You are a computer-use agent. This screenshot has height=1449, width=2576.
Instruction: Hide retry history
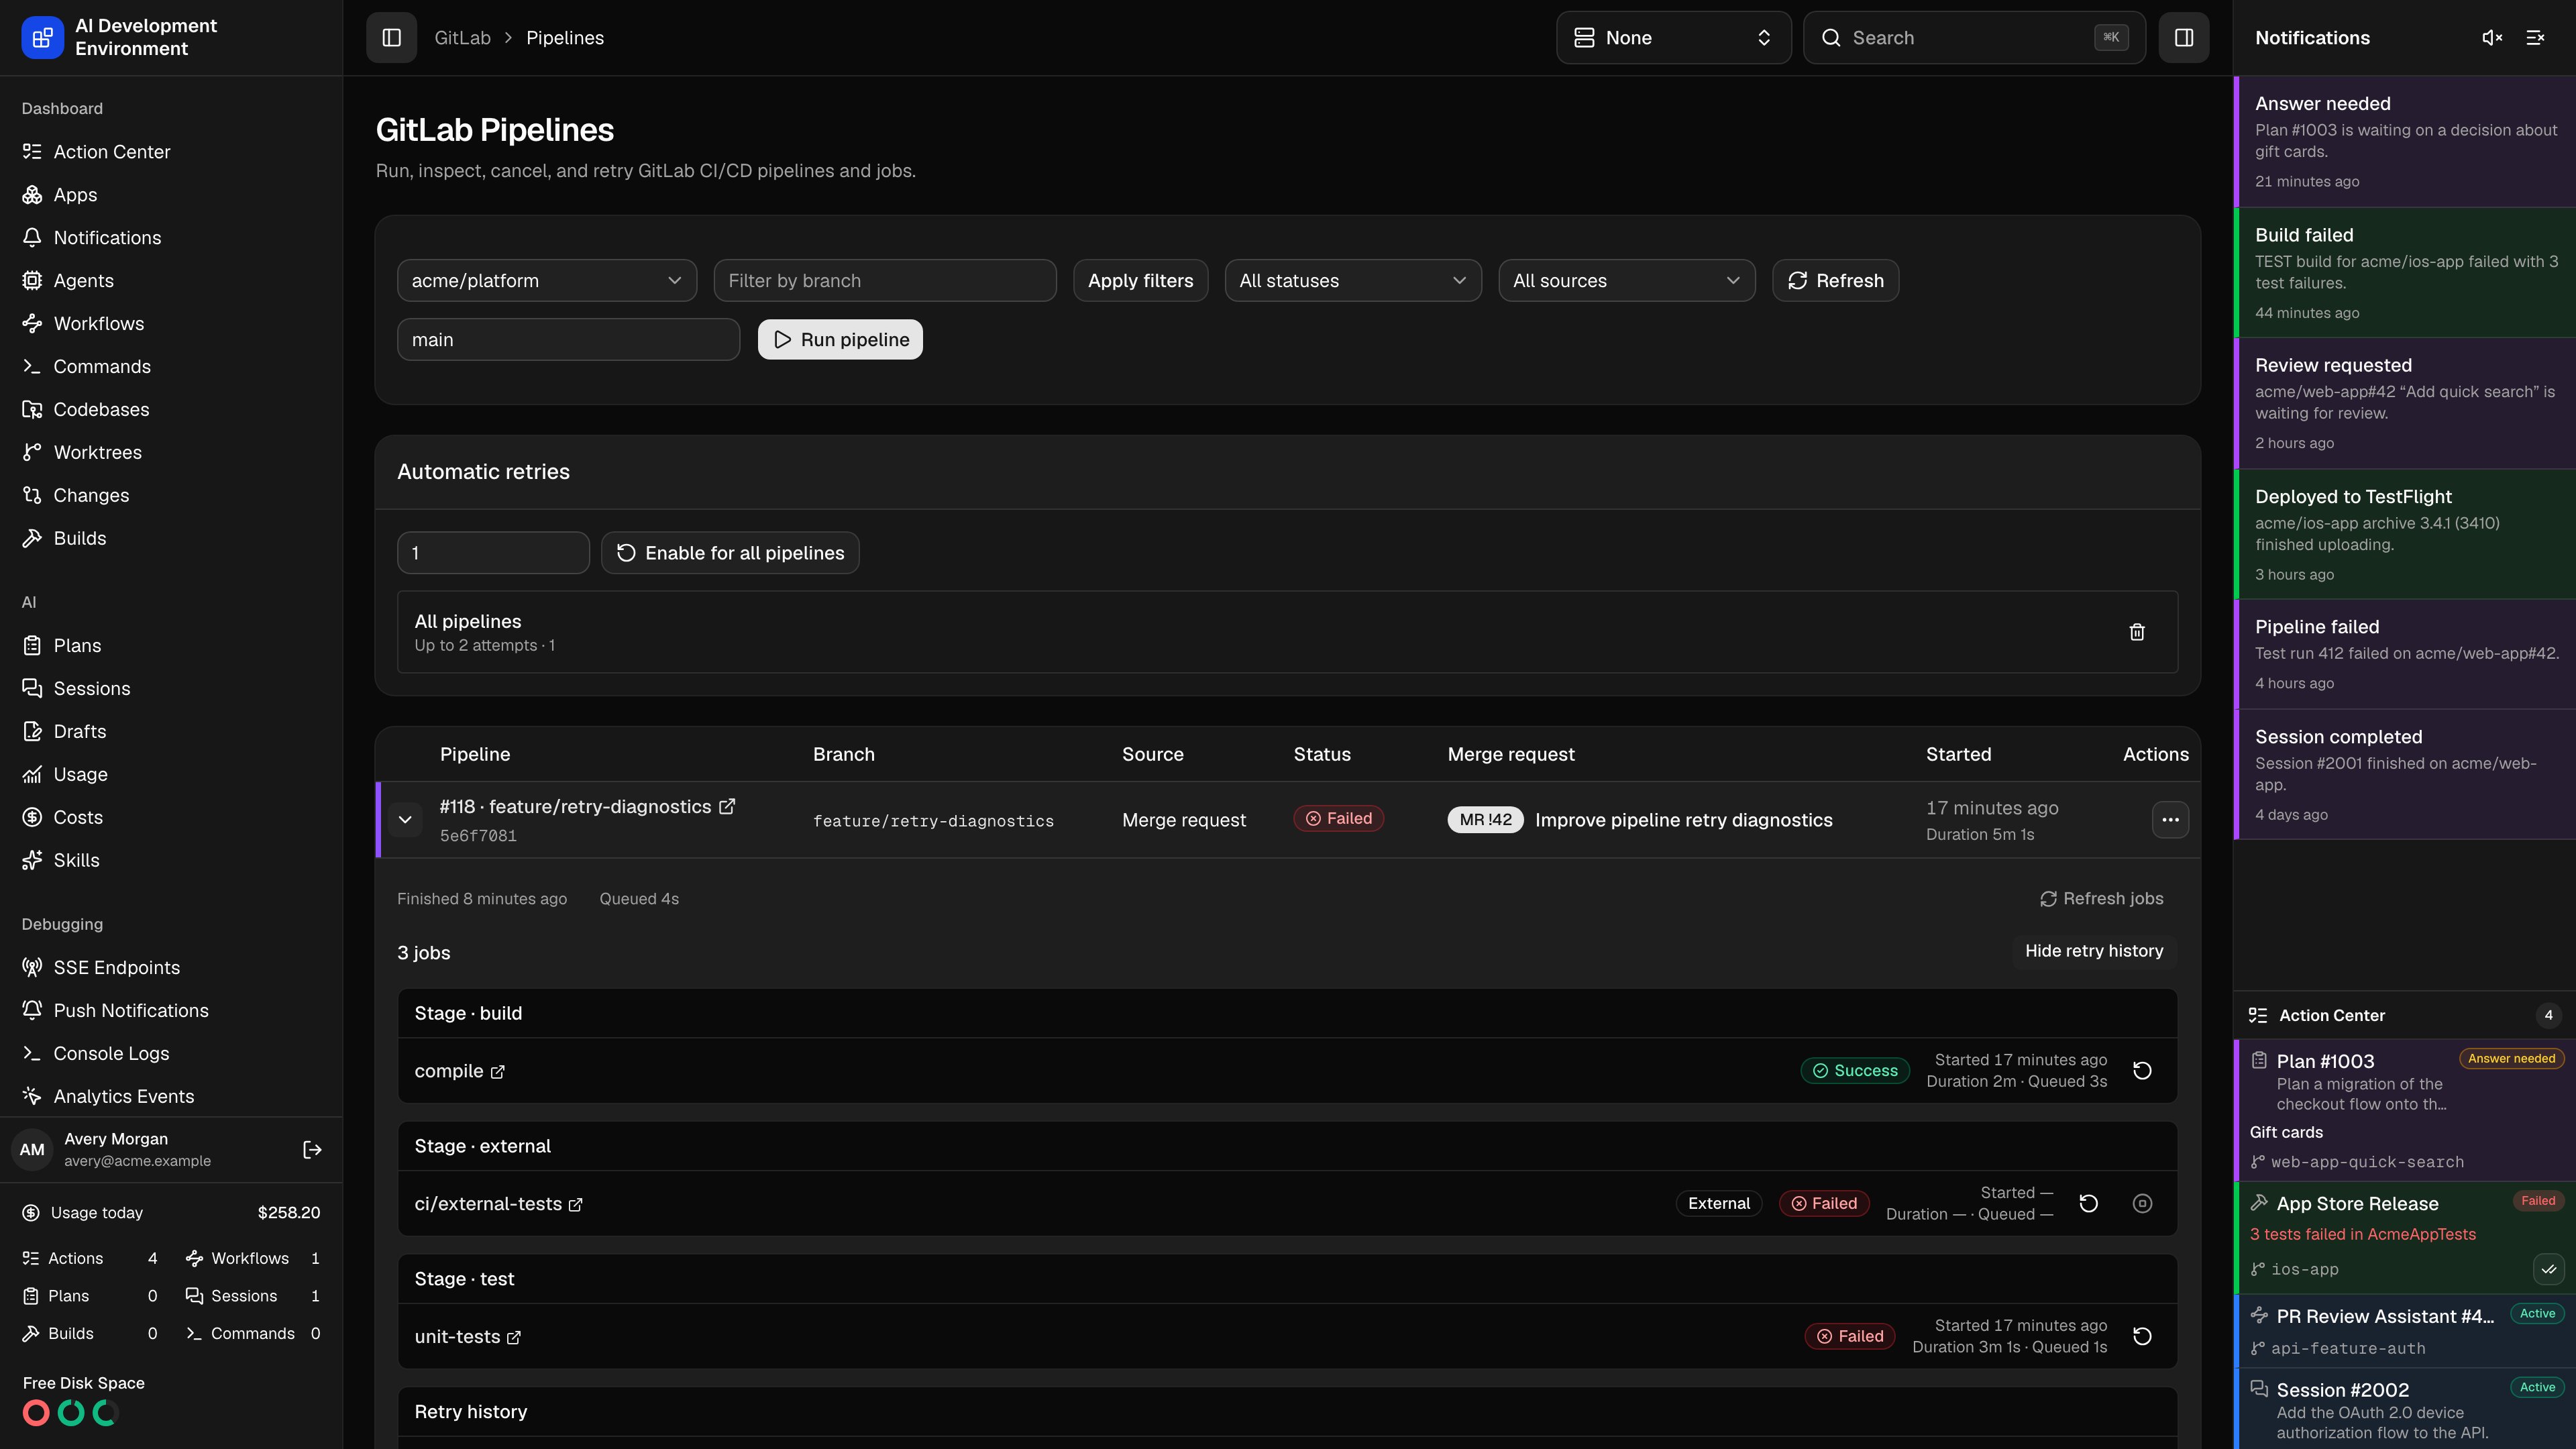point(2094,951)
